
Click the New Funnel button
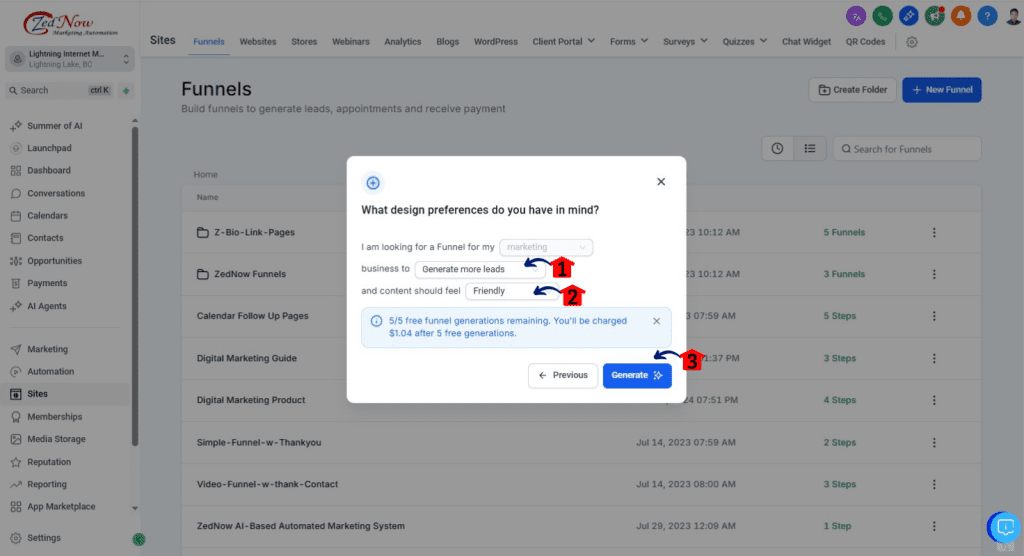coord(942,90)
